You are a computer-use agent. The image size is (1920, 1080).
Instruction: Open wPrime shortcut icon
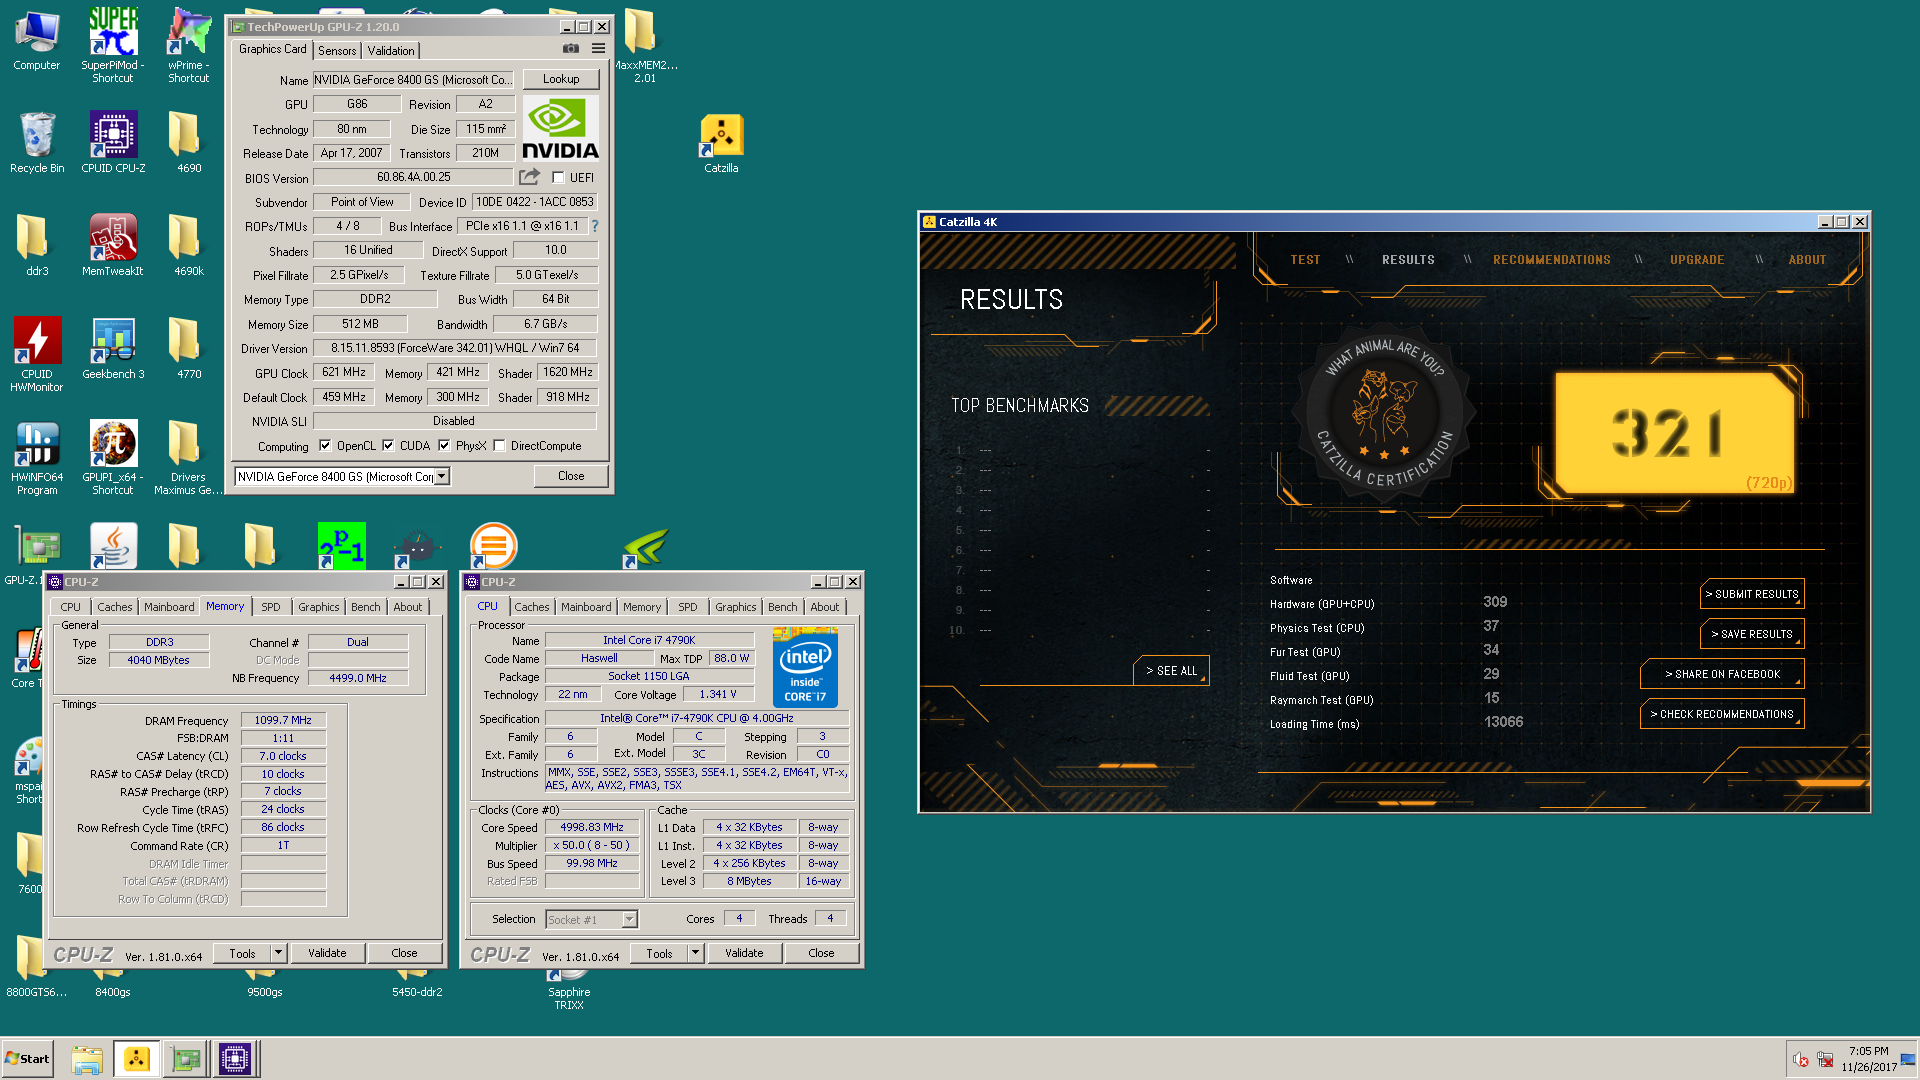pyautogui.click(x=189, y=44)
